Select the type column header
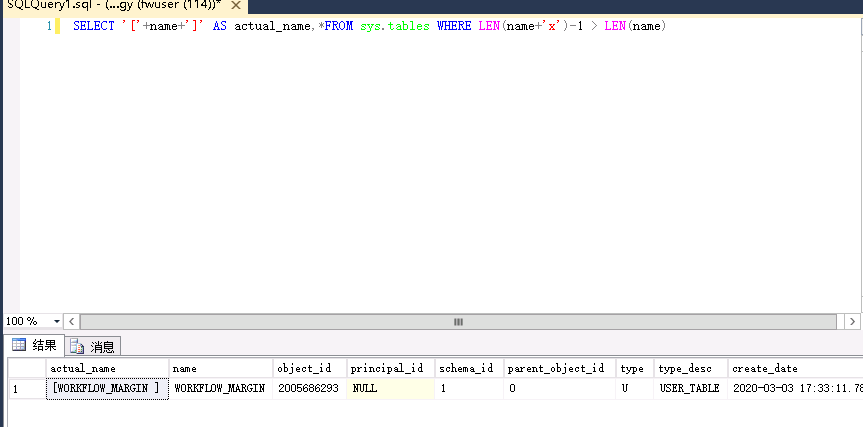 point(635,369)
